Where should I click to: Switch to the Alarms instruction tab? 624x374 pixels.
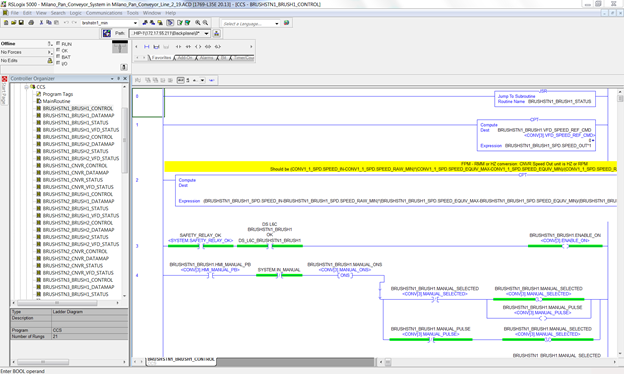click(206, 58)
